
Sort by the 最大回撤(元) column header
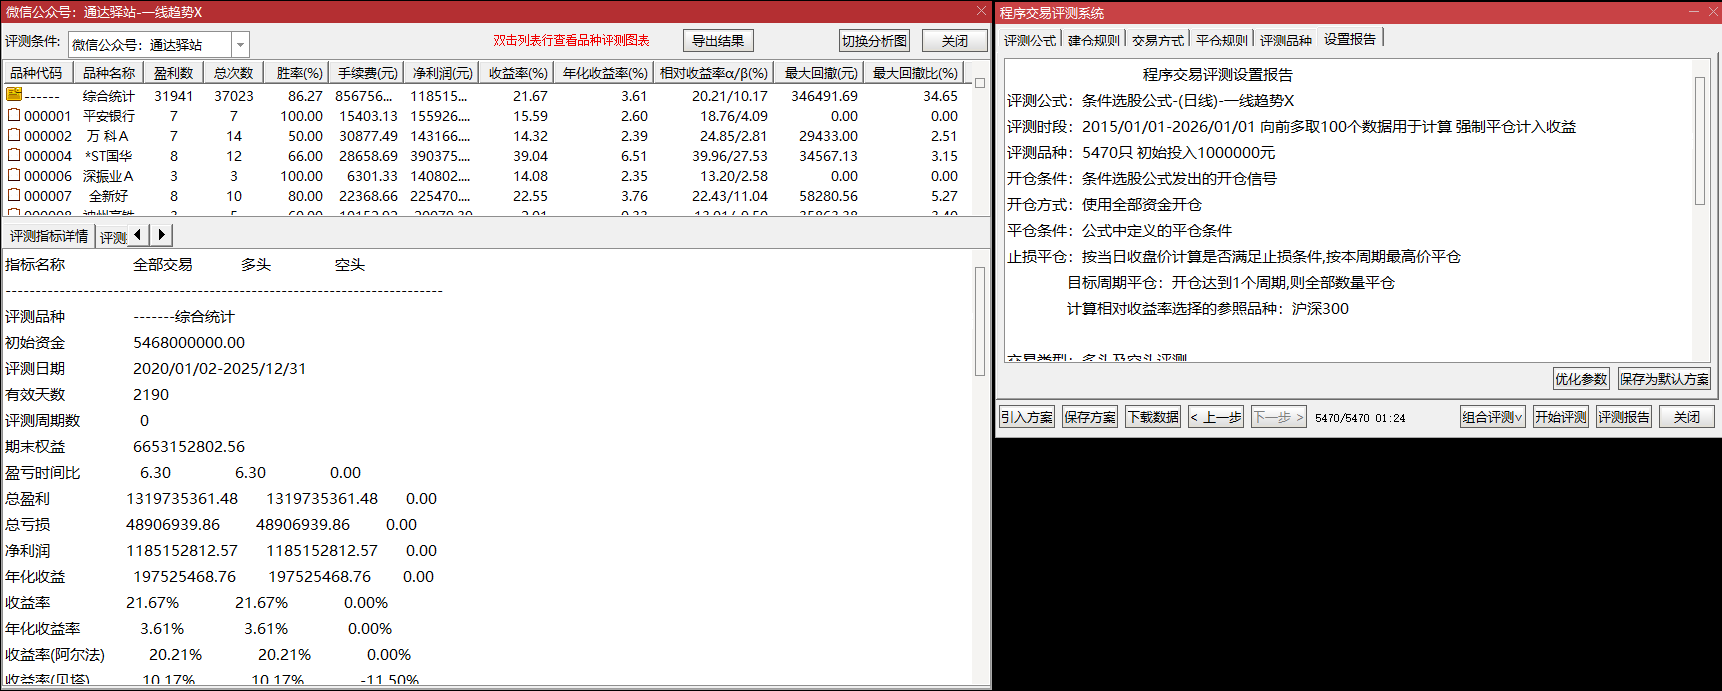820,73
